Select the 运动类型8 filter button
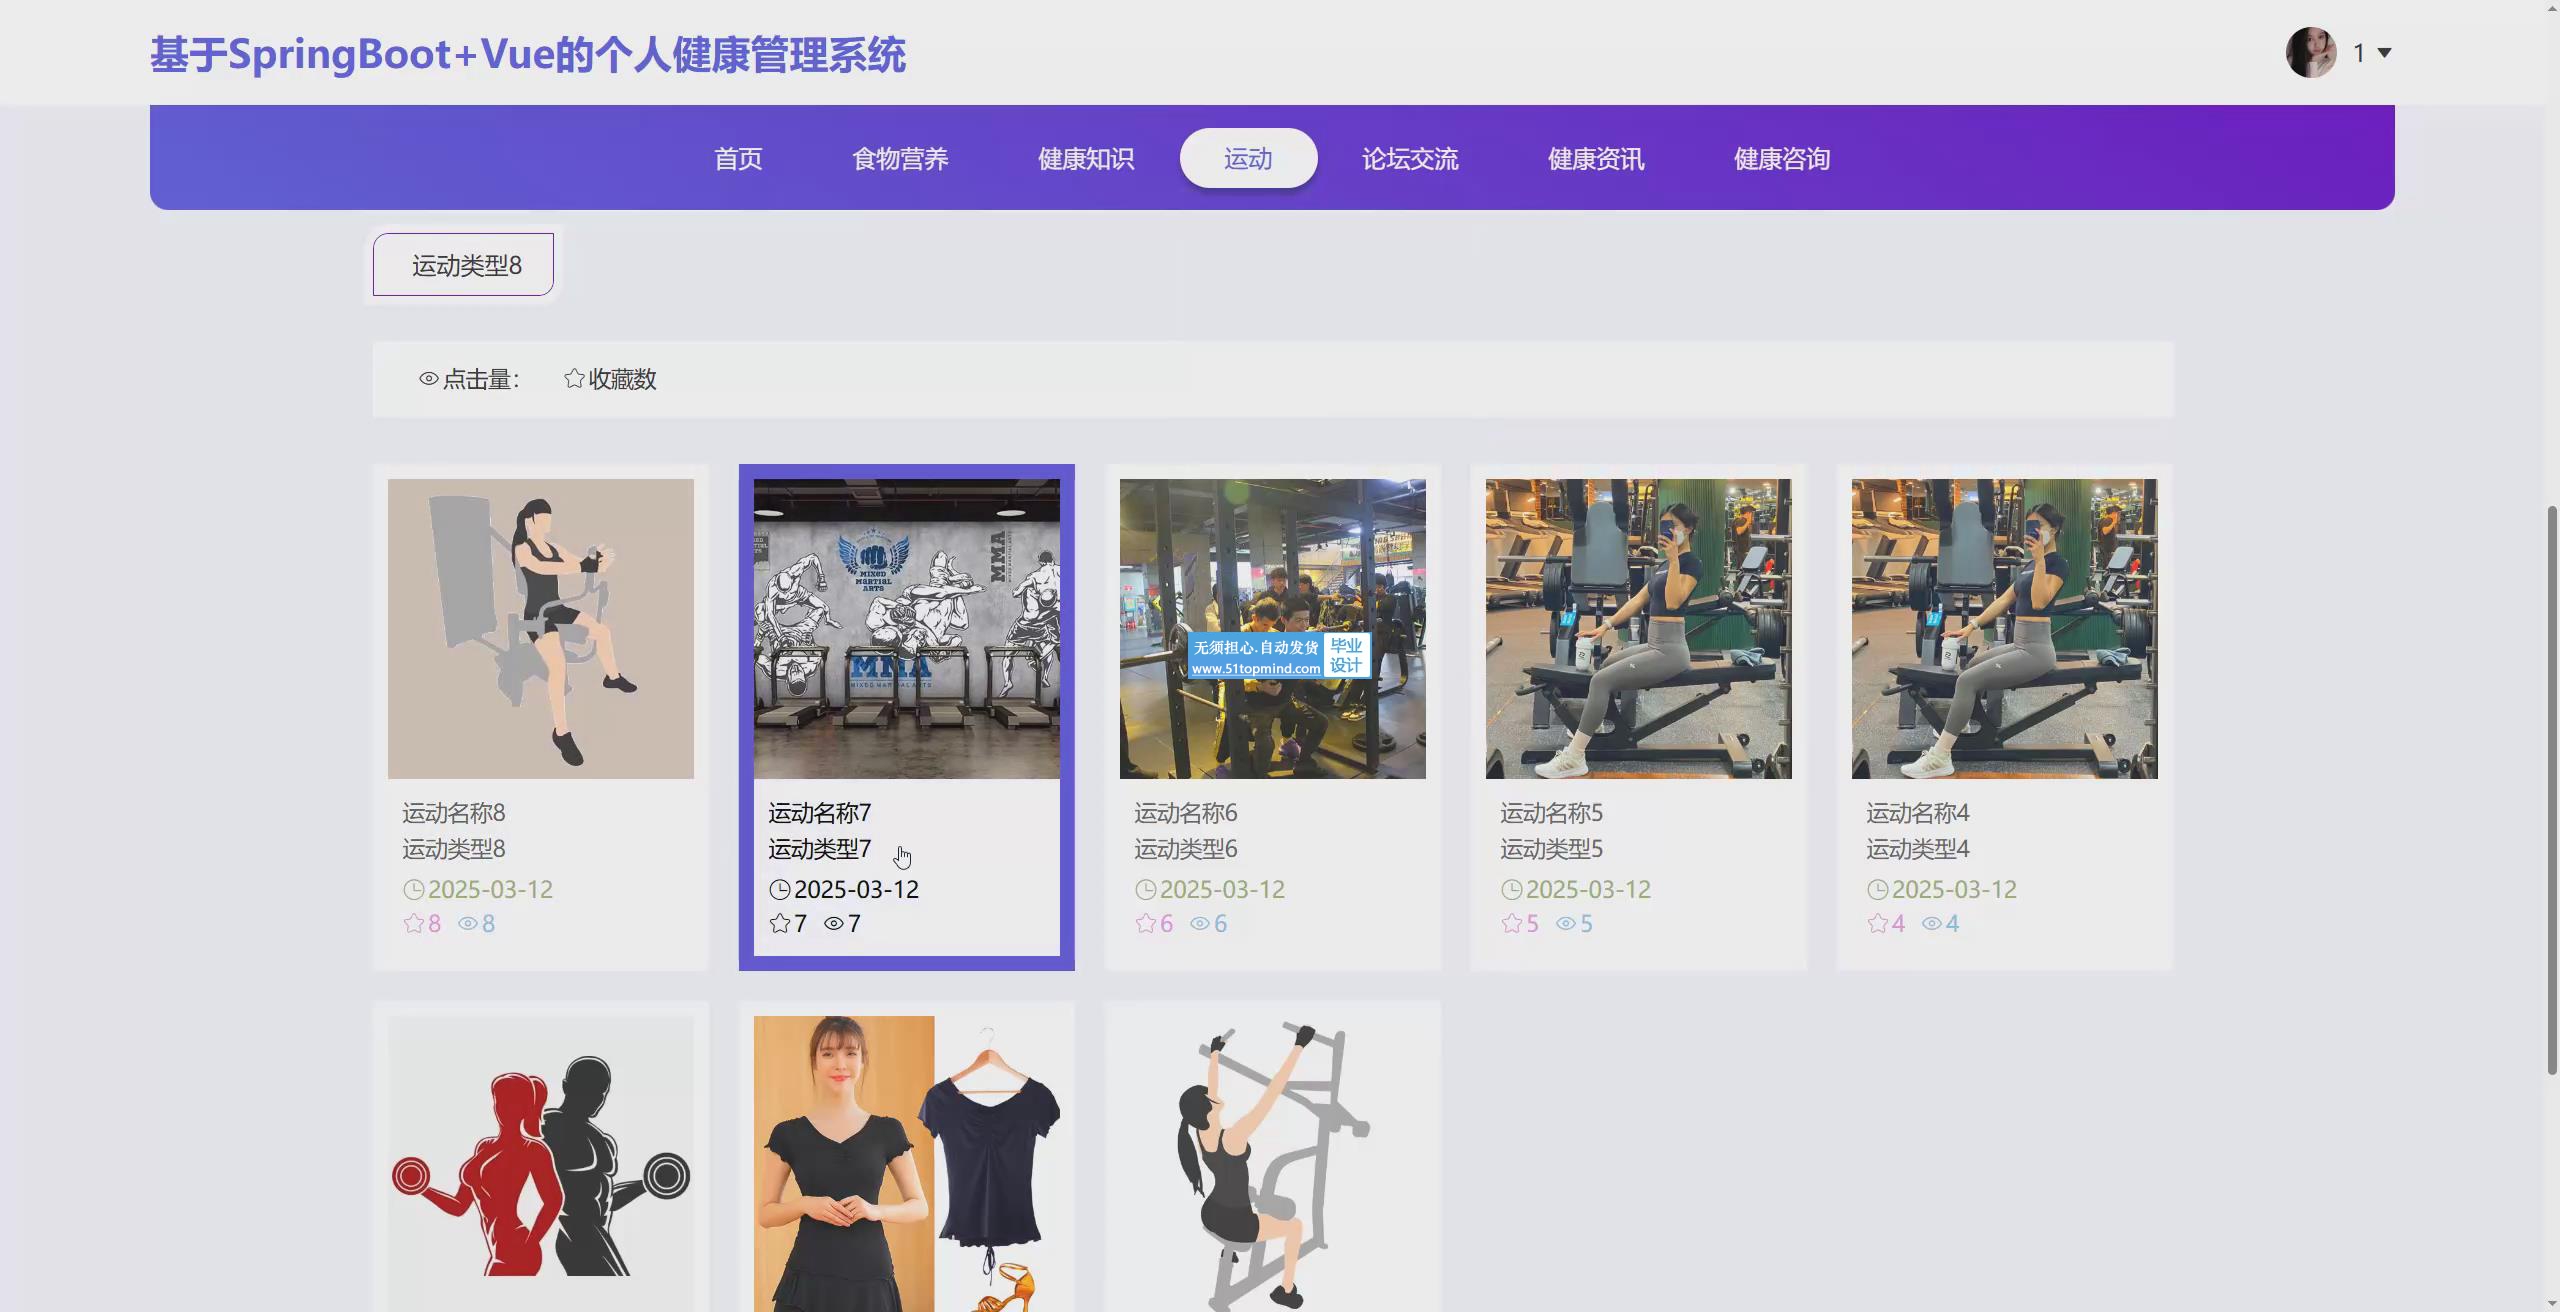2560x1312 pixels. (463, 265)
